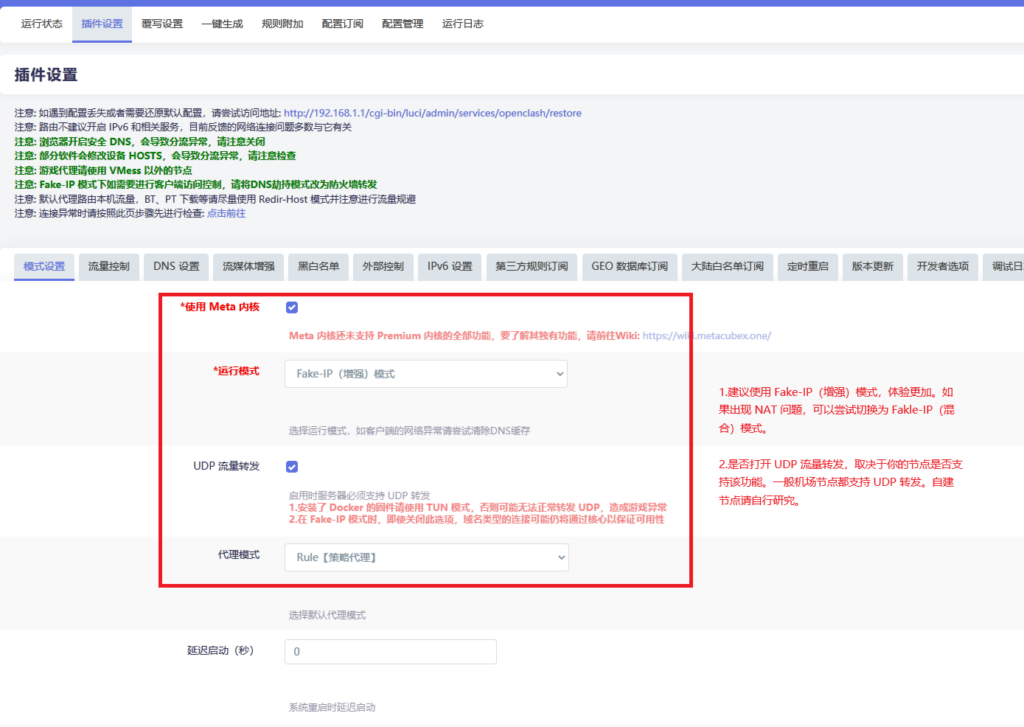
Task: Open the 覆写设置 tab
Action: (162, 24)
